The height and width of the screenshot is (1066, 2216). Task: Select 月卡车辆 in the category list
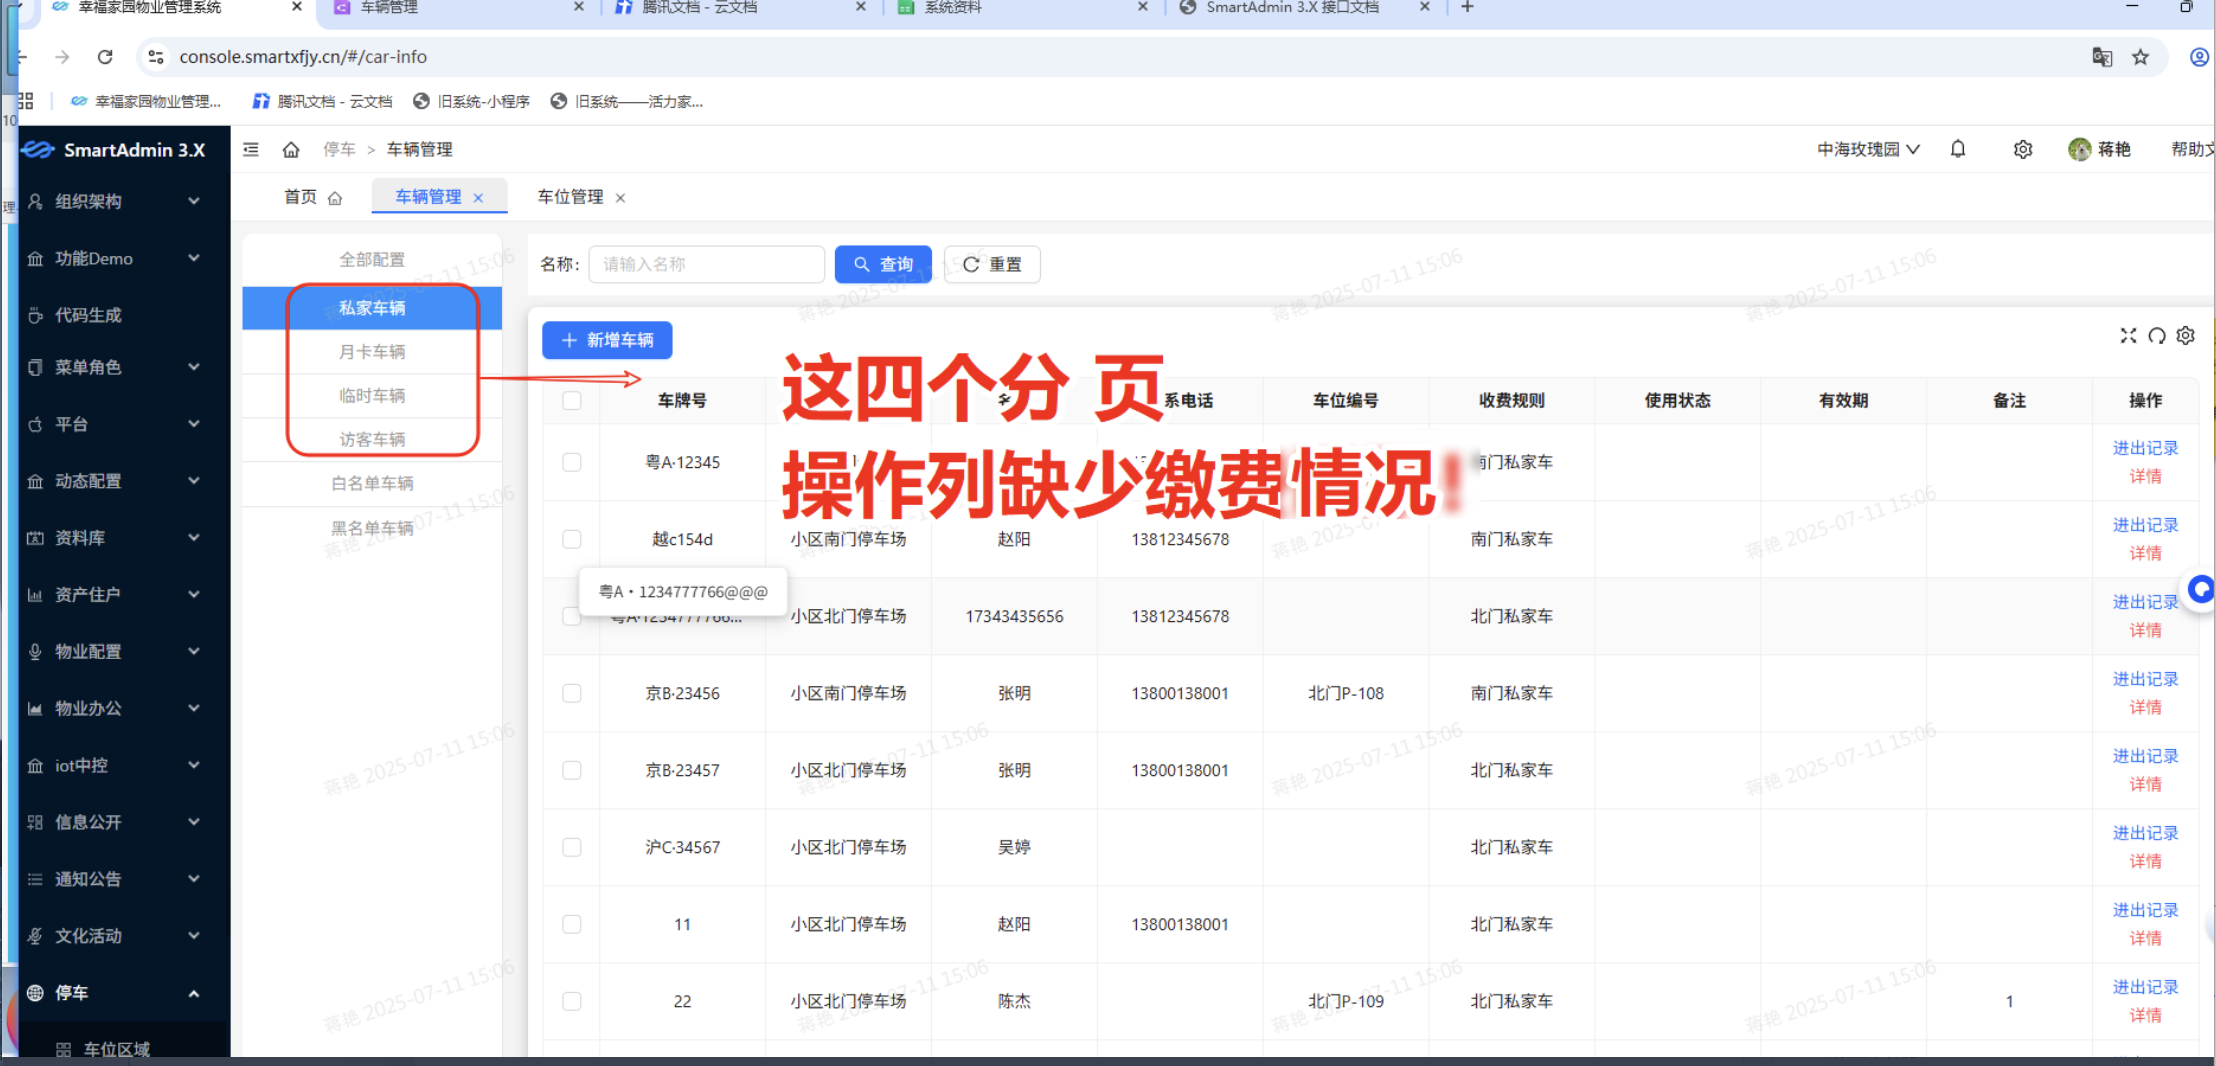click(x=372, y=352)
